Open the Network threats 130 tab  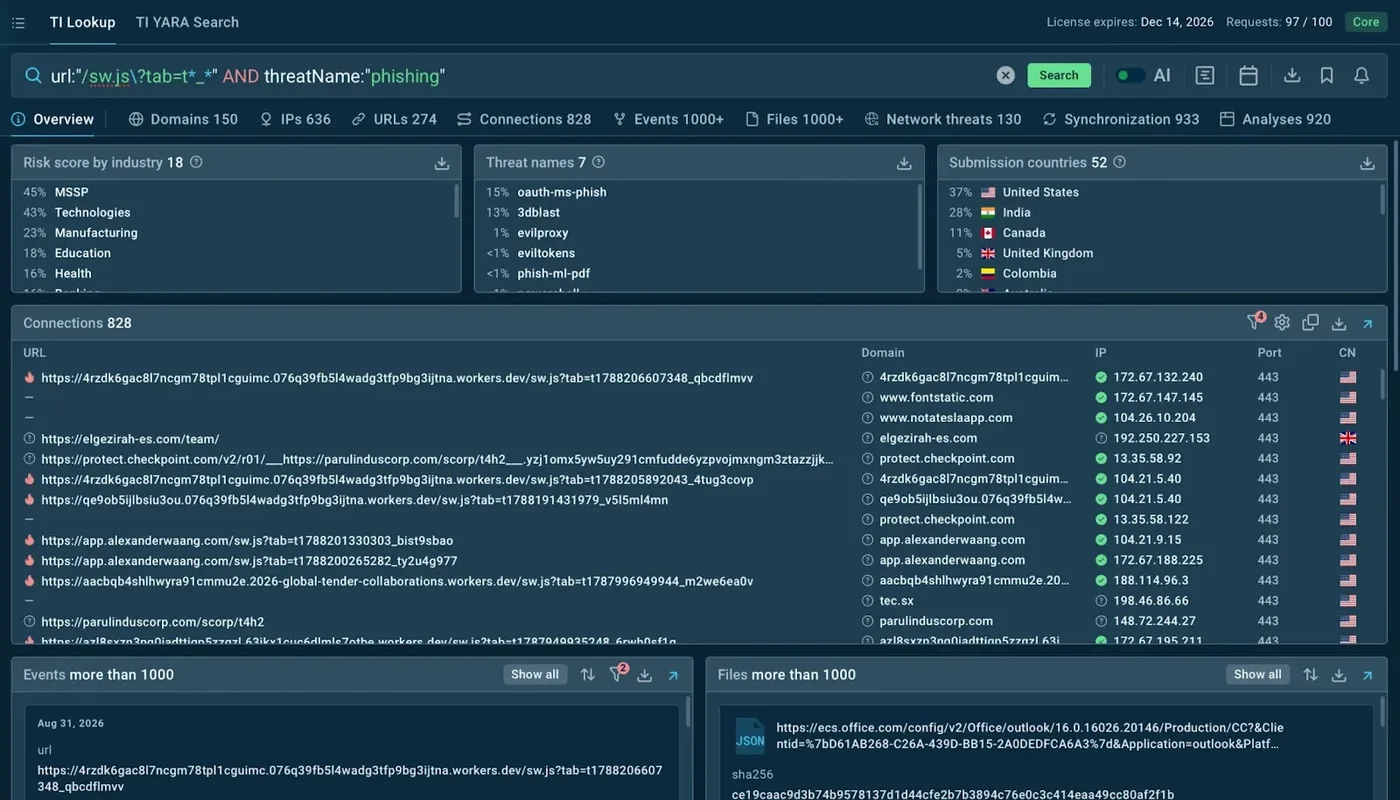(x=943, y=119)
